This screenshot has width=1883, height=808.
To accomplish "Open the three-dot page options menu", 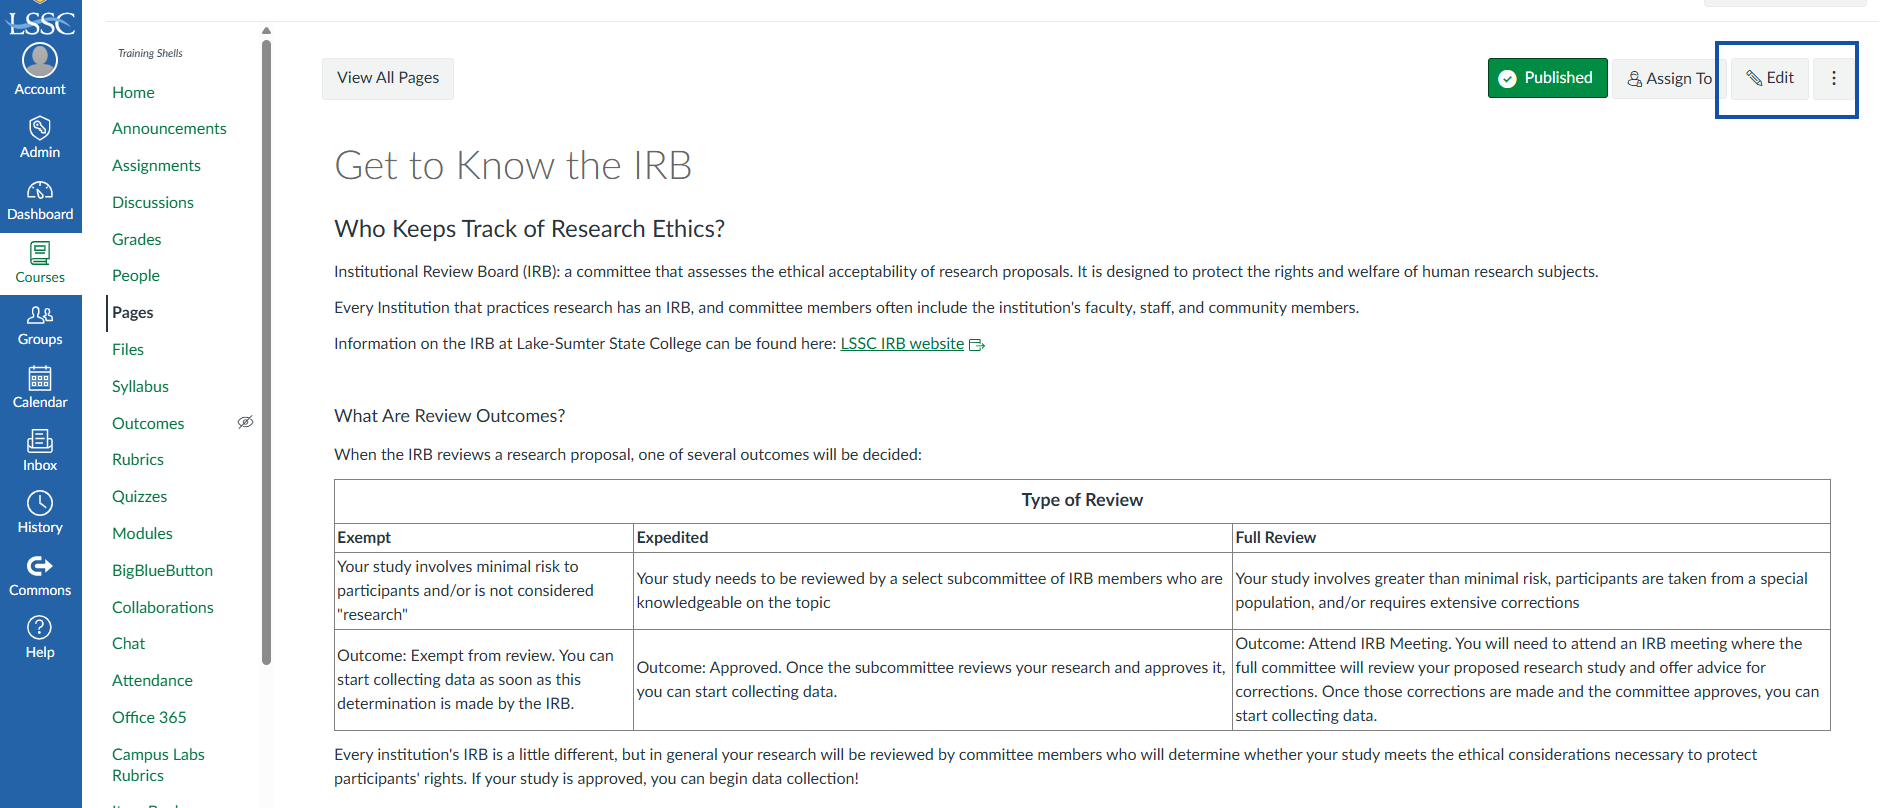I will 1833,78.
